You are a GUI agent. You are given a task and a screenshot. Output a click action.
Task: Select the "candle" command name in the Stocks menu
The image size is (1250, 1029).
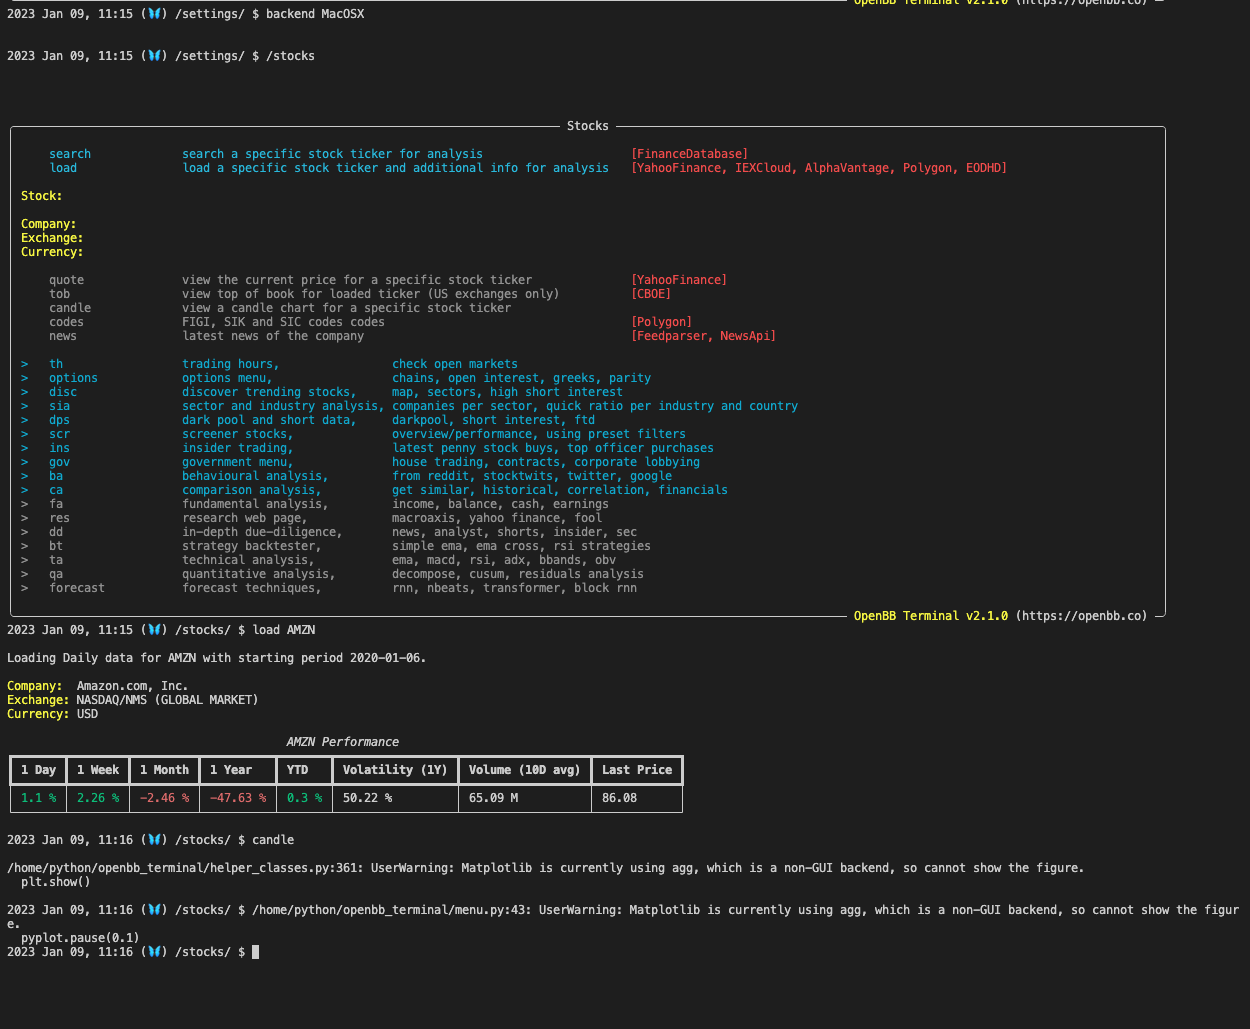(70, 308)
